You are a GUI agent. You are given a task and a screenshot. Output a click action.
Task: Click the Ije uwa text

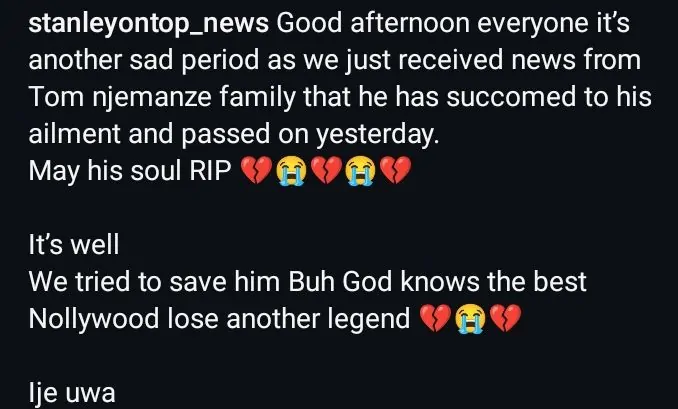coord(72,393)
